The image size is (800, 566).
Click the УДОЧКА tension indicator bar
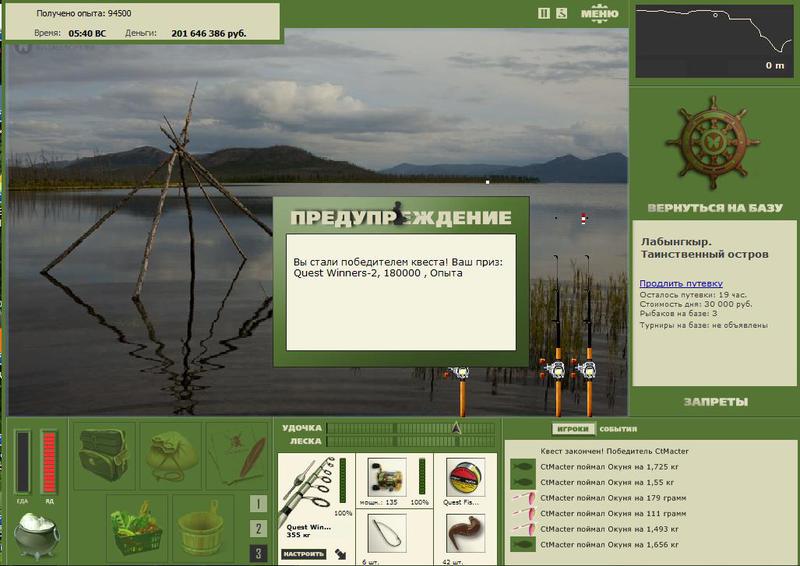click(410, 428)
